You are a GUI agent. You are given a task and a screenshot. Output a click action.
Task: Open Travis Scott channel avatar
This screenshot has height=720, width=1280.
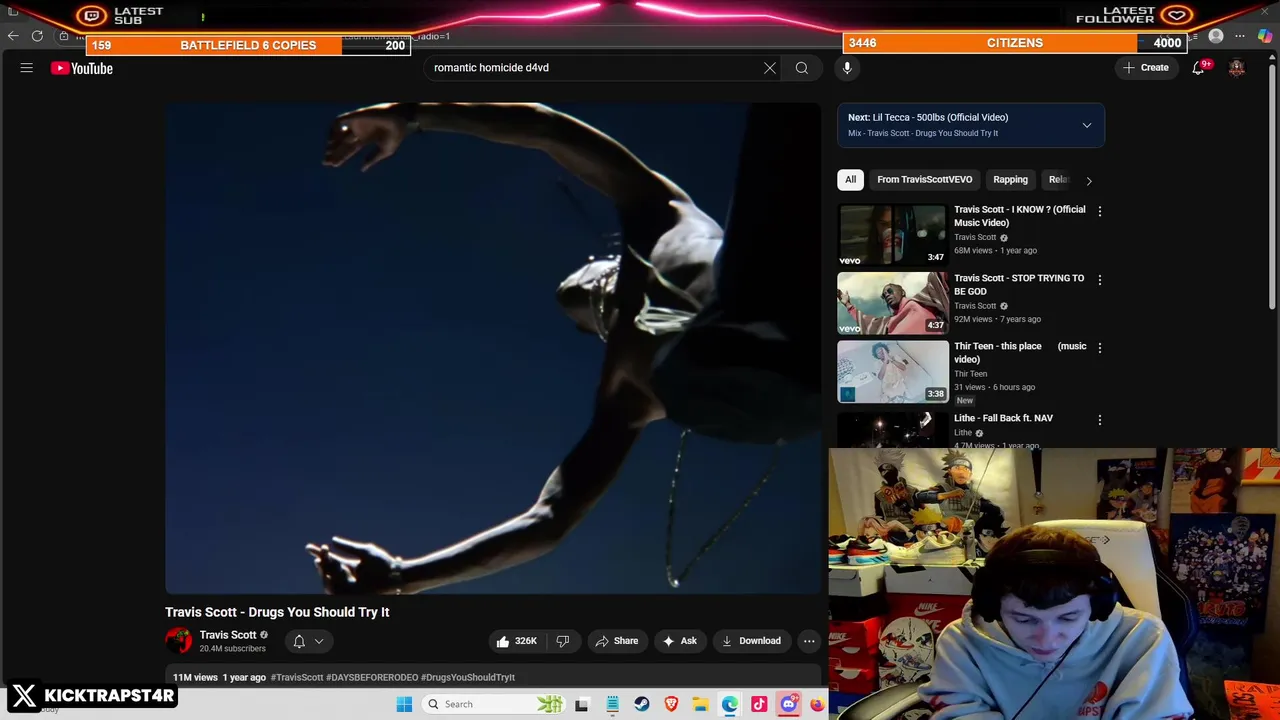(178, 641)
